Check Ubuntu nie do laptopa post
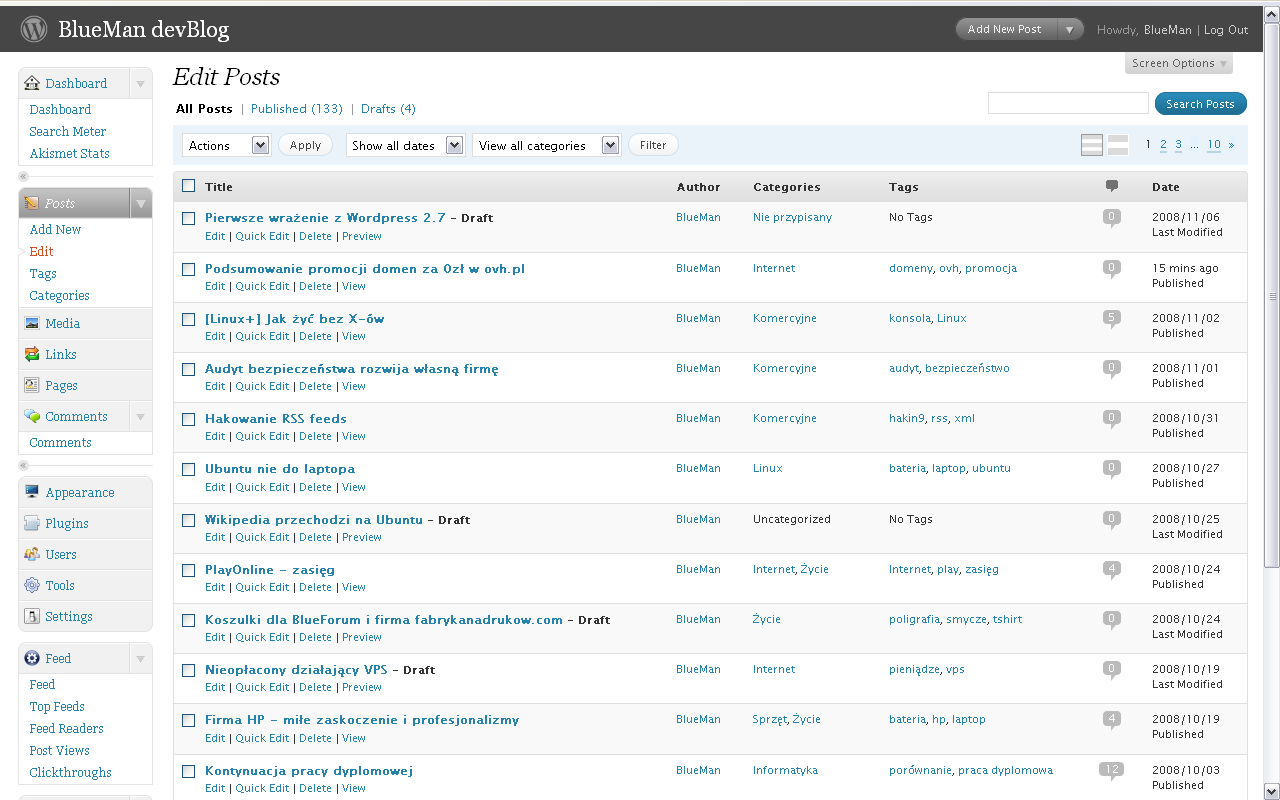 point(188,469)
